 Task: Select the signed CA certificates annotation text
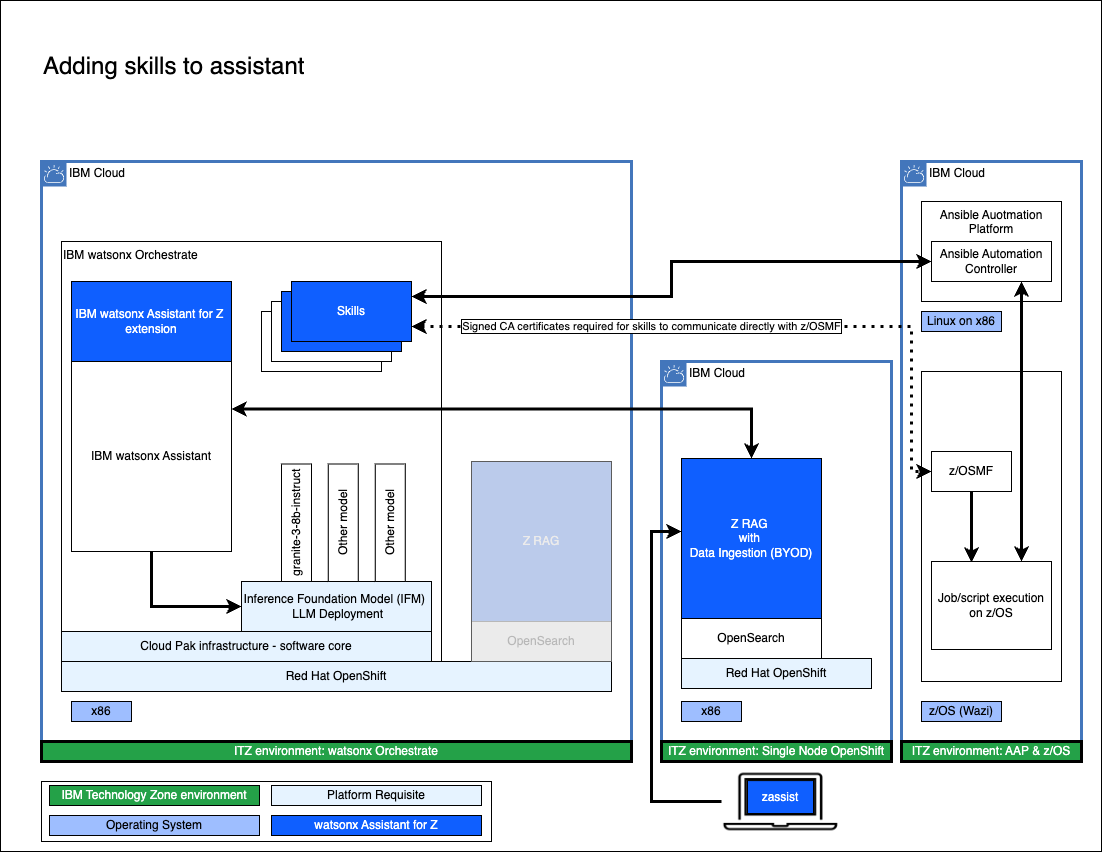[x=651, y=327]
